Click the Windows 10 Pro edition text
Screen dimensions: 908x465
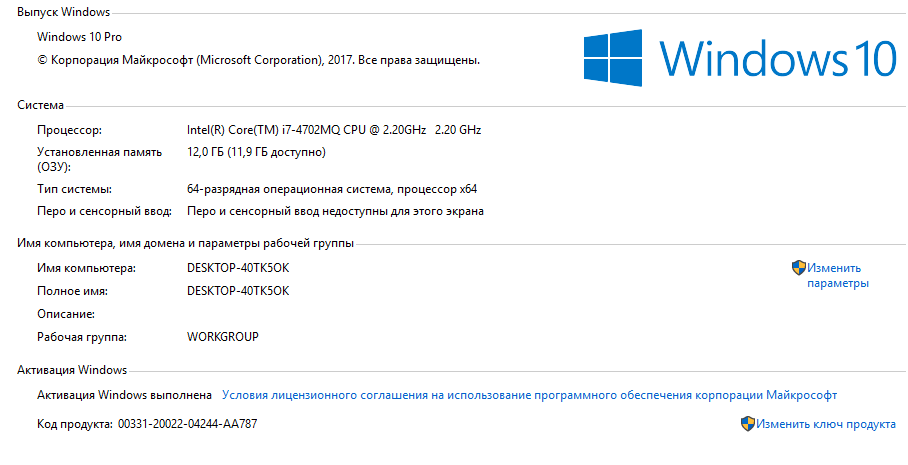[77, 37]
